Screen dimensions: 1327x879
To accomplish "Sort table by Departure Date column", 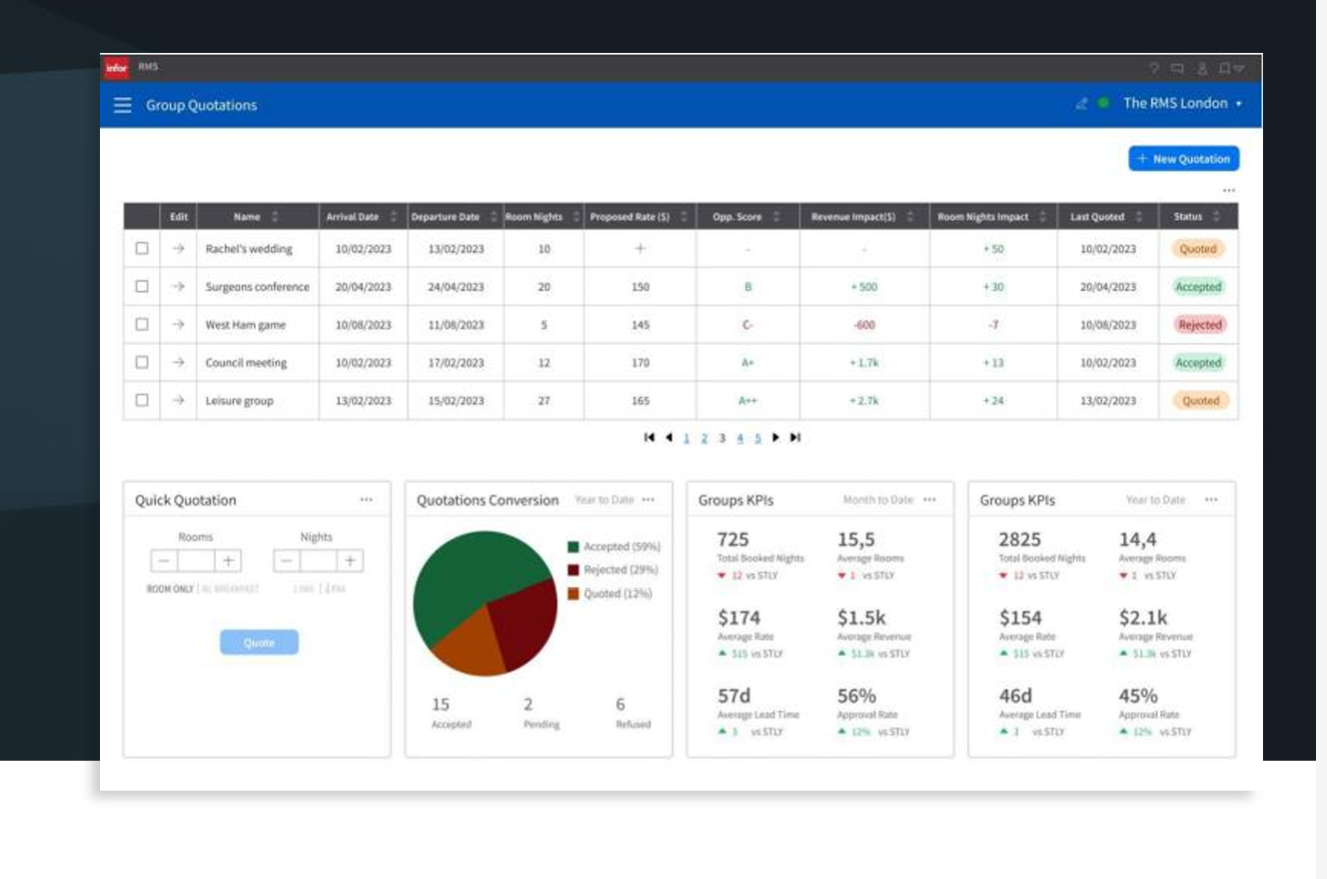I will (493, 217).
